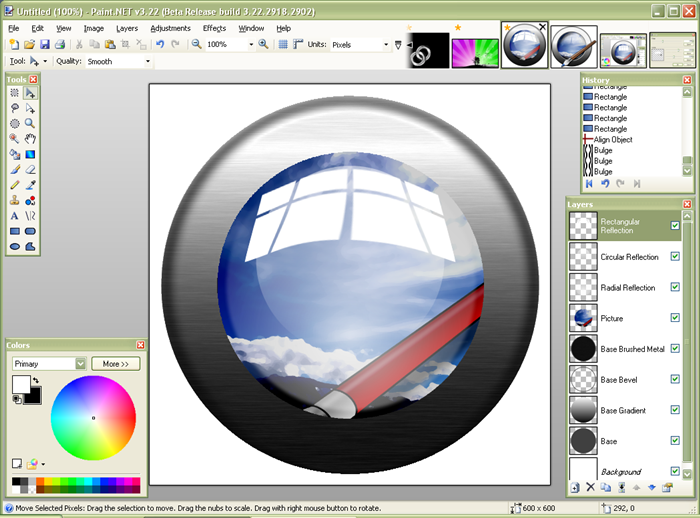Toggle Circular Reflection layer visibility
This screenshot has width=700, height=518.
click(x=675, y=256)
